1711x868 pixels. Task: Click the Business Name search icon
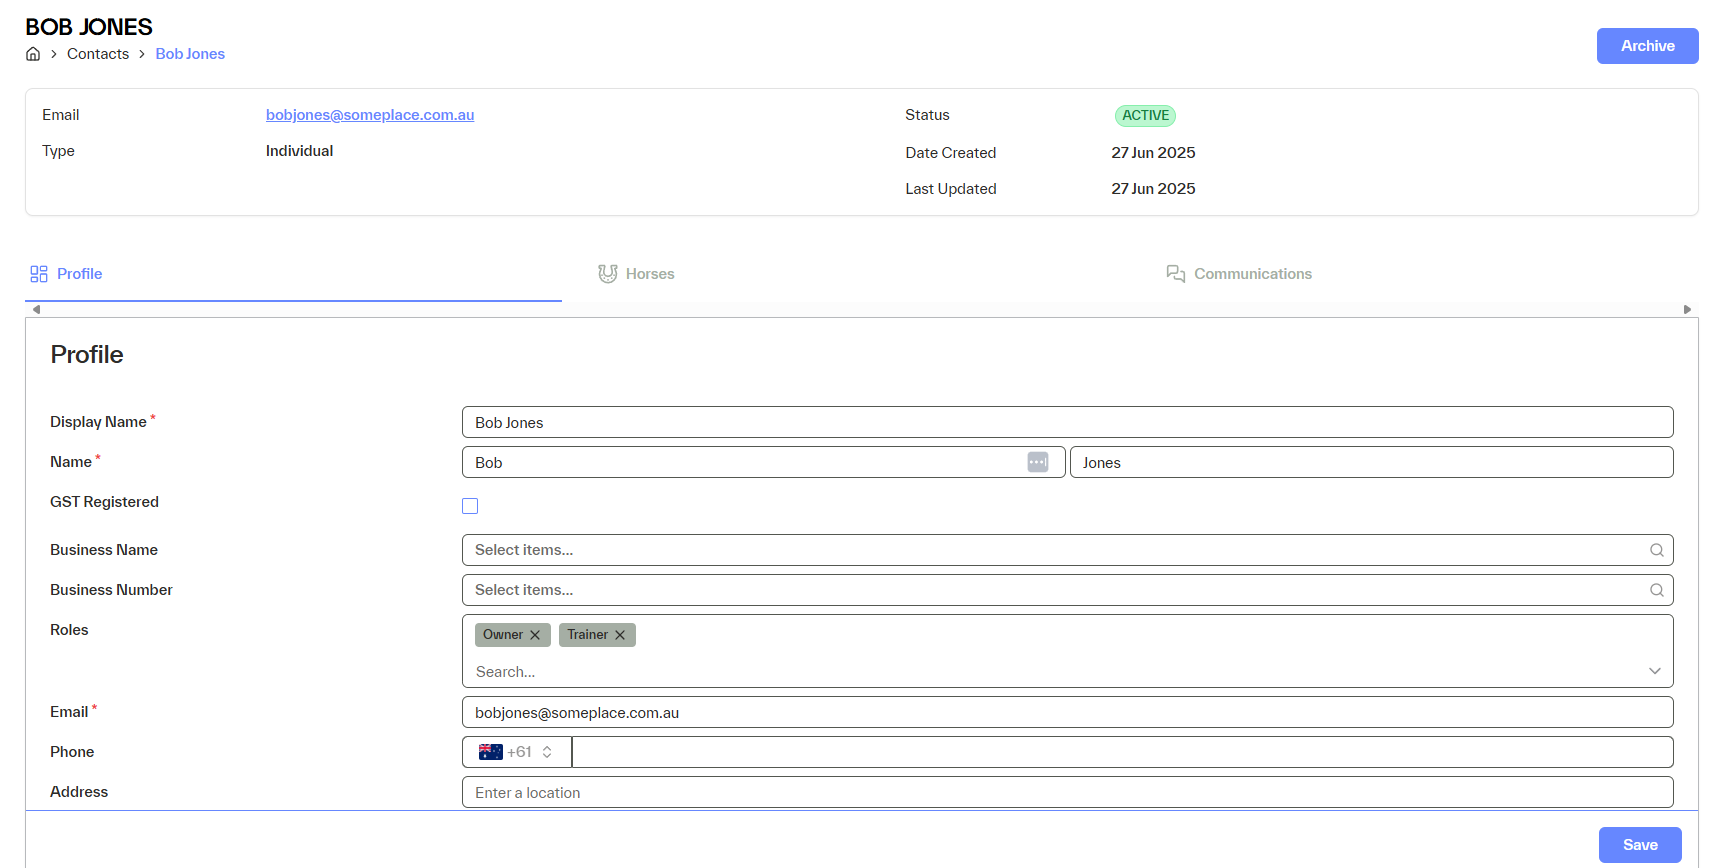pyautogui.click(x=1656, y=550)
